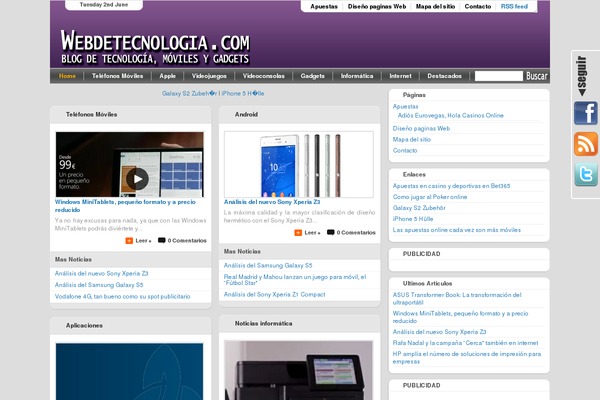600x400 pixels.
Task: Click the orange Leer+ icon under Sony Xperia Z3
Action: pos(298,233)
